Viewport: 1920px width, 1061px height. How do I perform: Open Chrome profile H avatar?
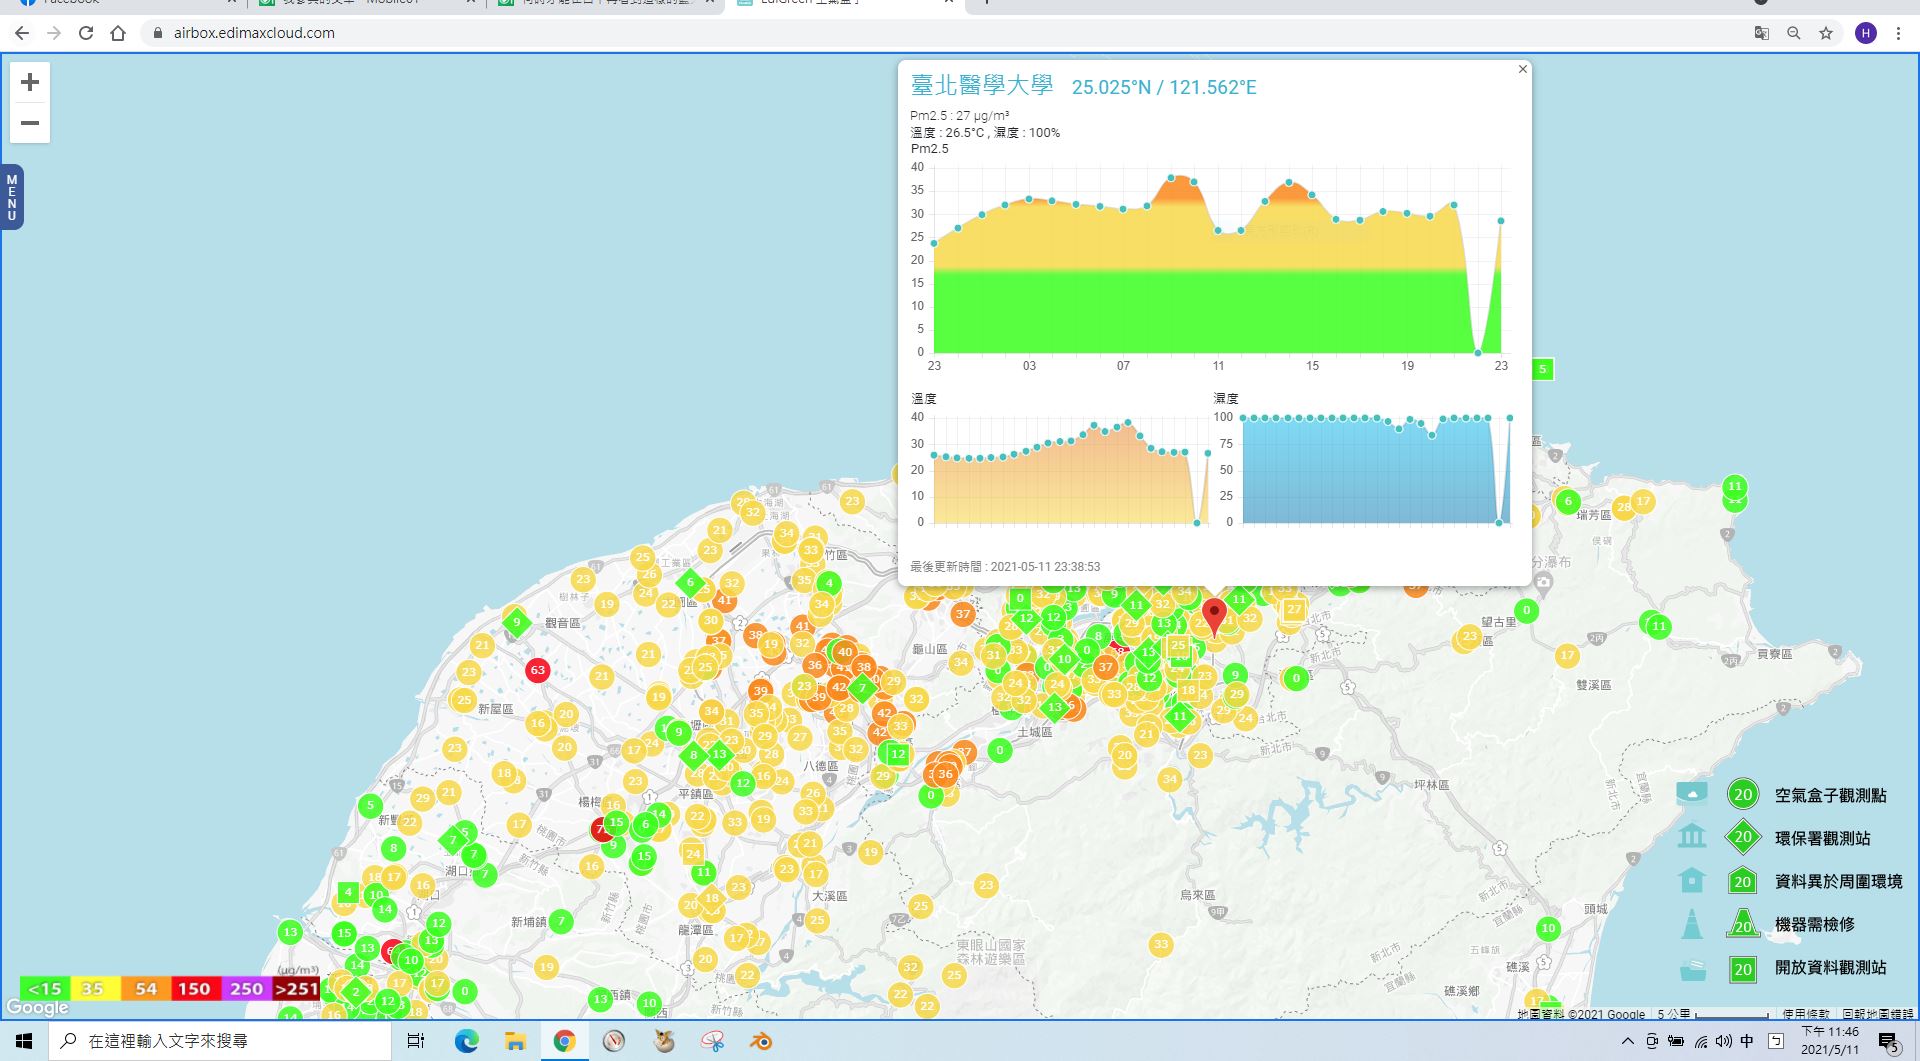tap(1866, 33)
